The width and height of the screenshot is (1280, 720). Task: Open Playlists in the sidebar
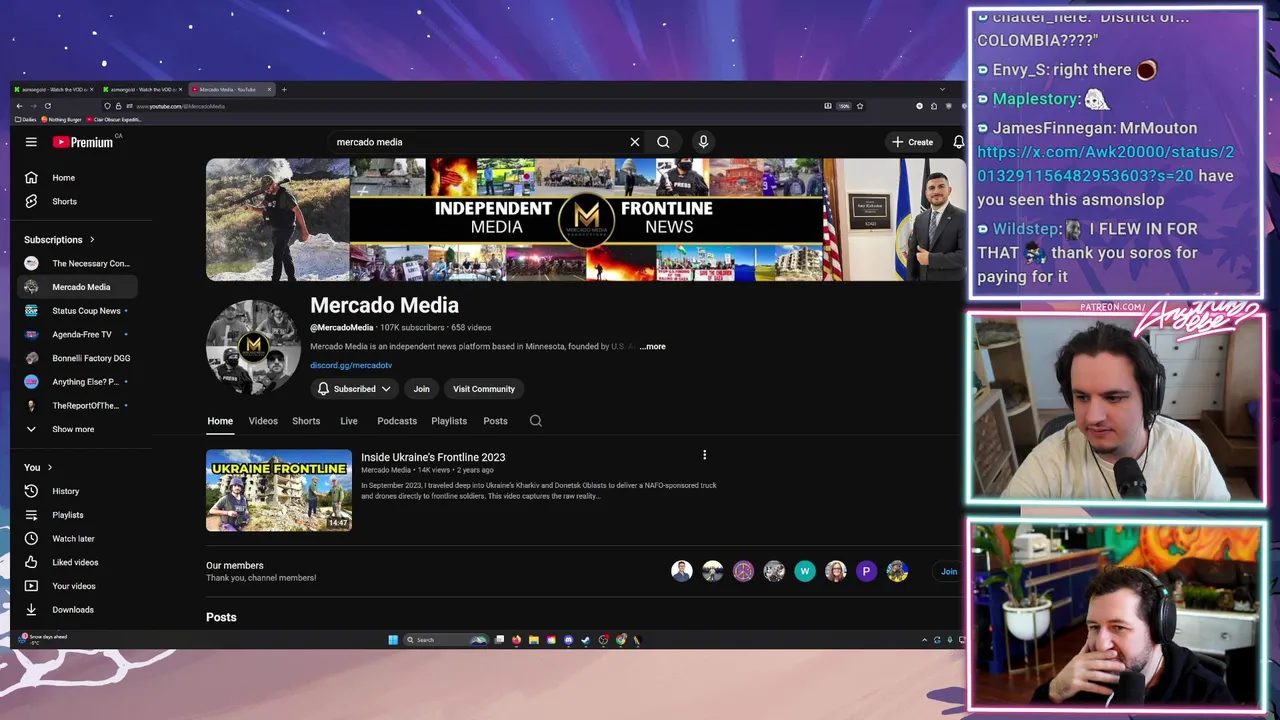pos(78,515)
